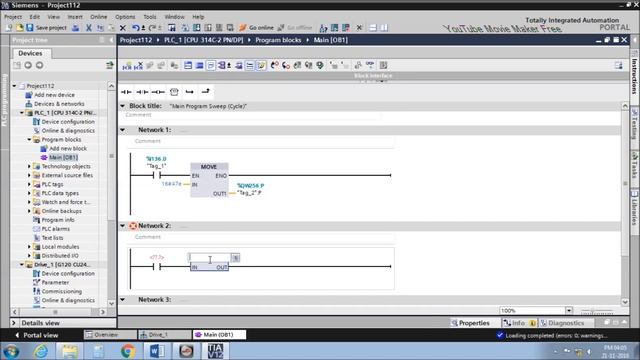
Task: Open instruction name dropdown in Network 2
Action: point(236,258)
